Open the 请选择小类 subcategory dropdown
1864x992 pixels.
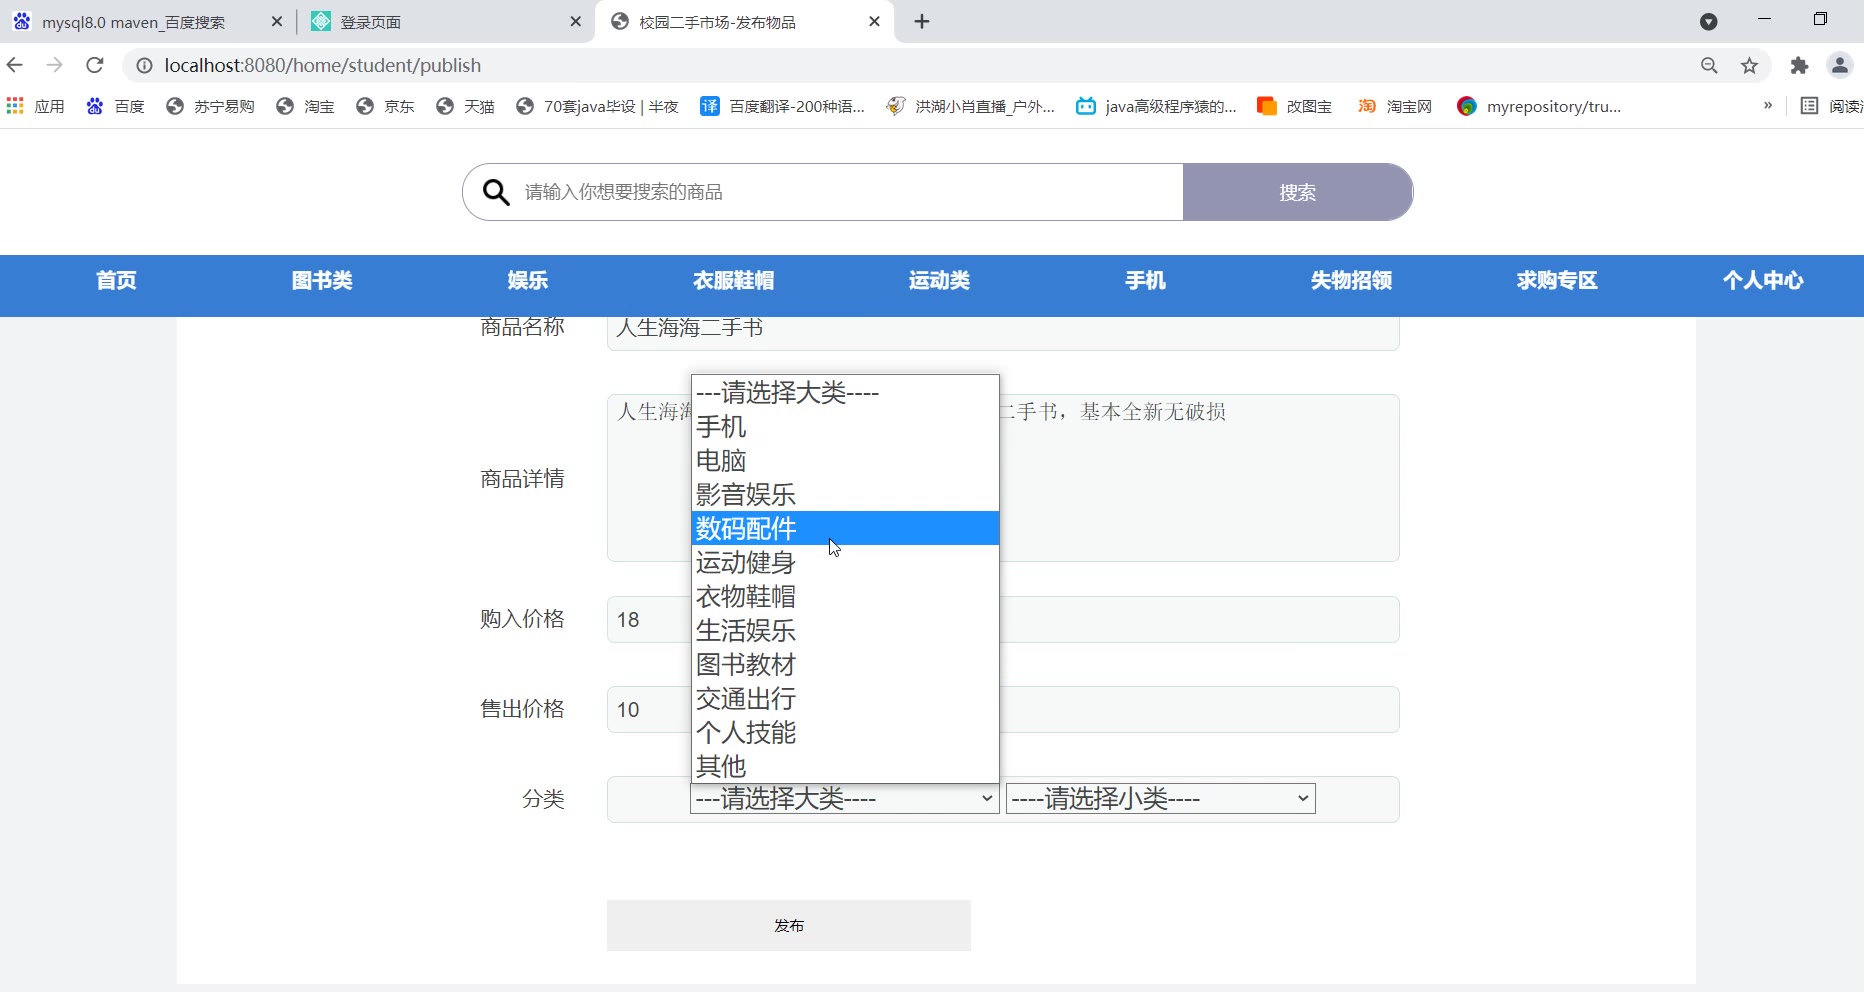pos(1160,798)
